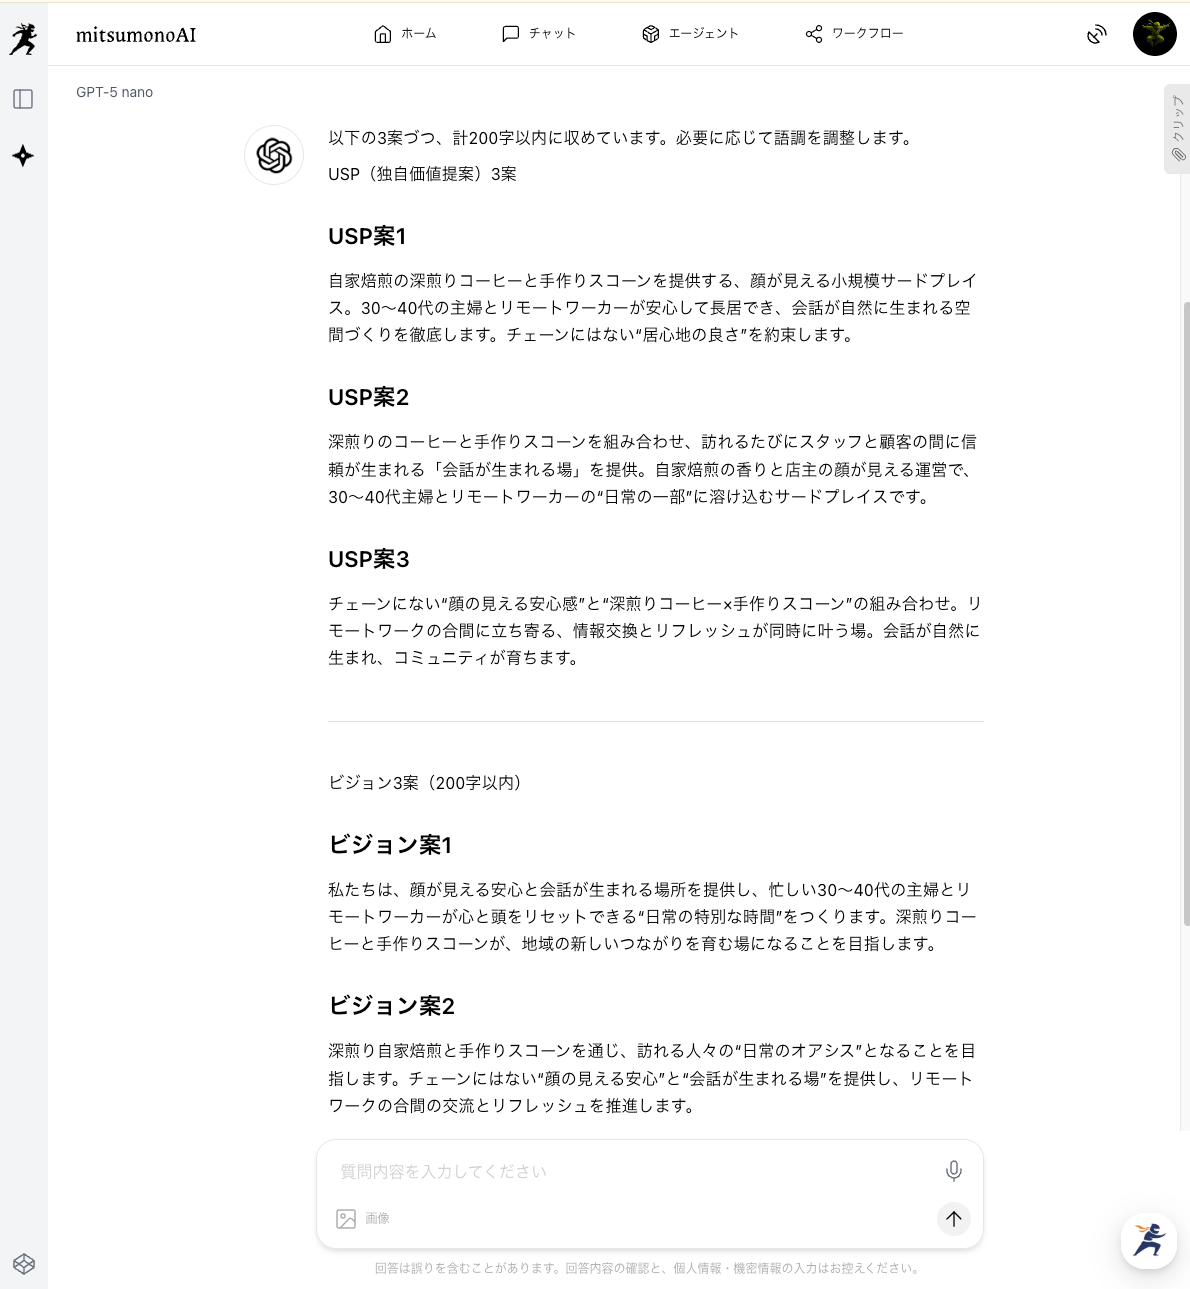Image resolution: width=1190 pixels, height=1289 pixels.
Task: Open the GPT-5 nano model selector
Action: 115,92
